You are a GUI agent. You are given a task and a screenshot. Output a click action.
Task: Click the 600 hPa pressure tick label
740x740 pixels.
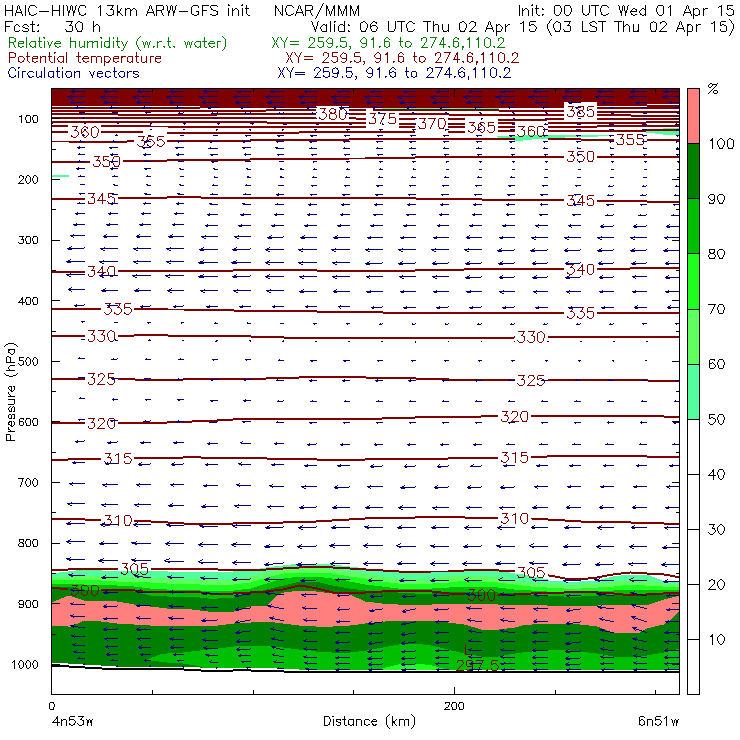[28, 422]
